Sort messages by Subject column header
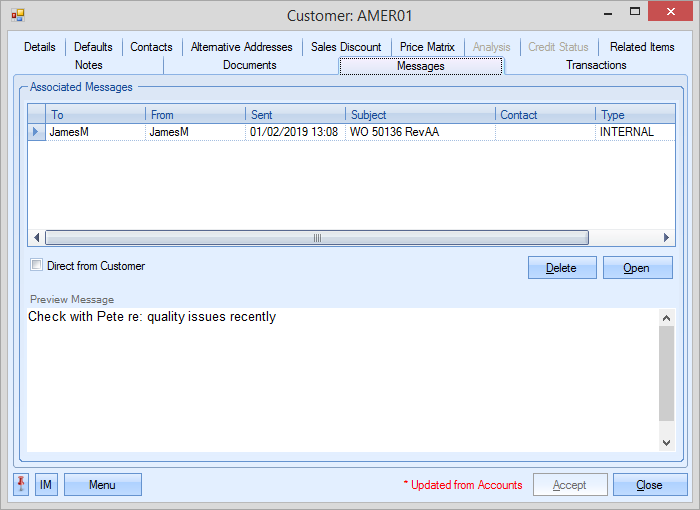700x510 pixels. 420,115
